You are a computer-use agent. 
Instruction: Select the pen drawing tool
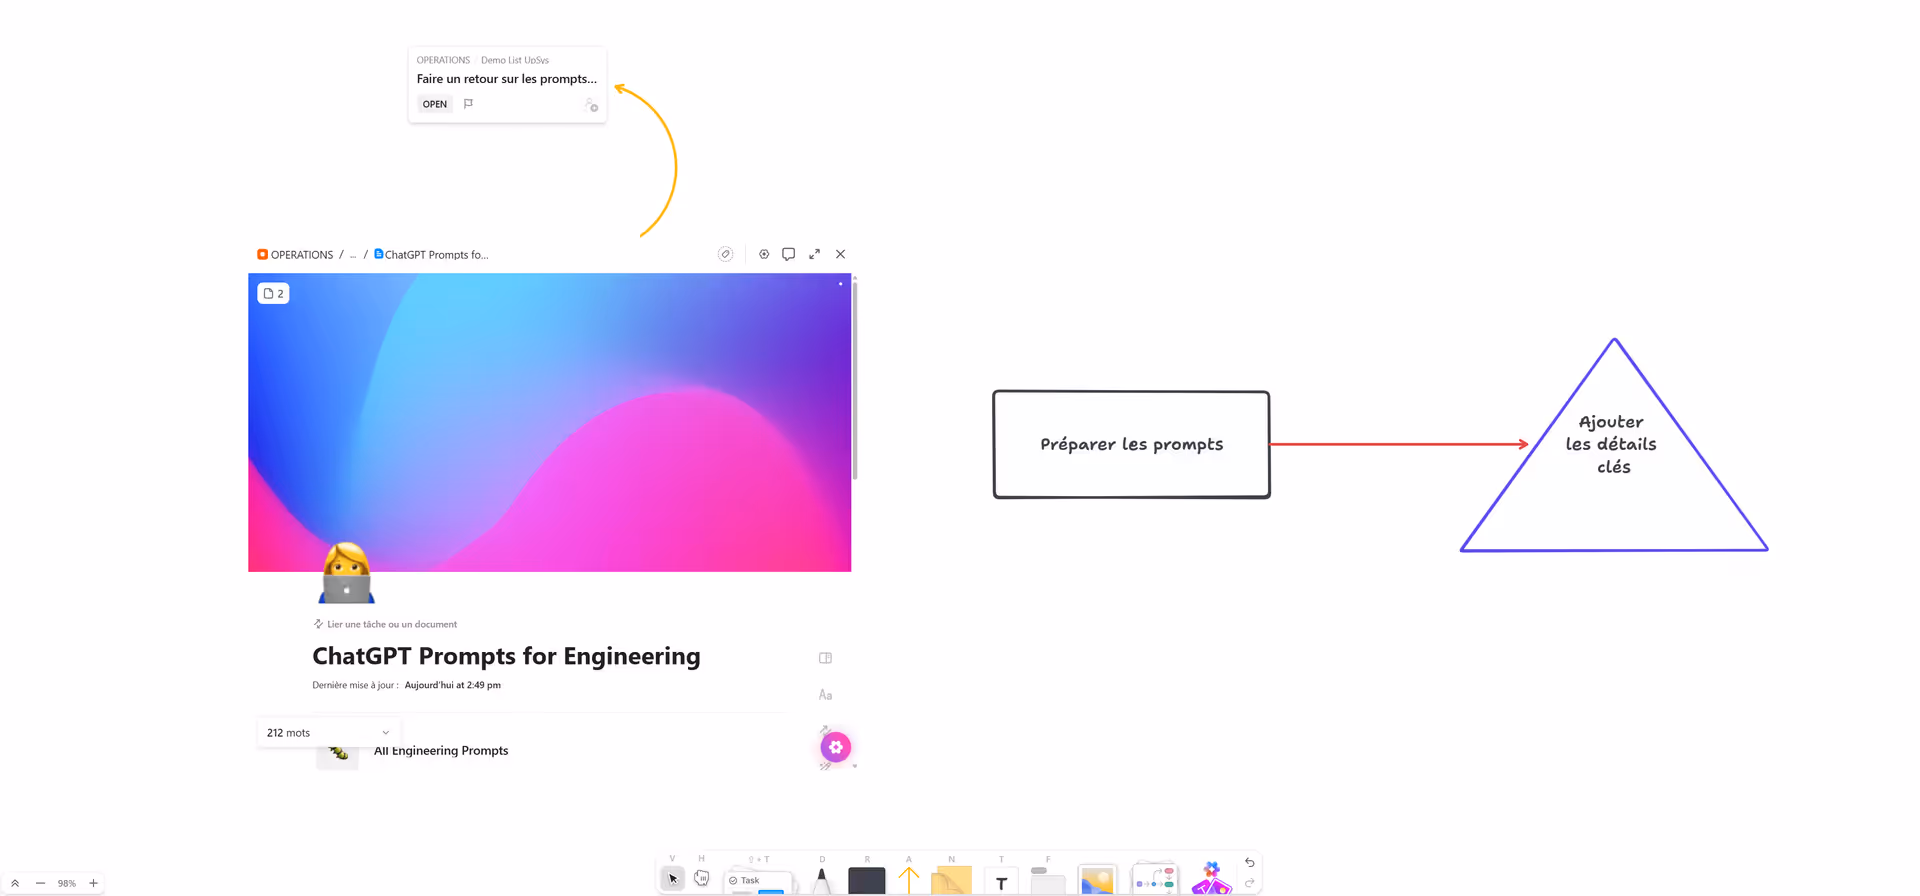(x=822, y=880)
